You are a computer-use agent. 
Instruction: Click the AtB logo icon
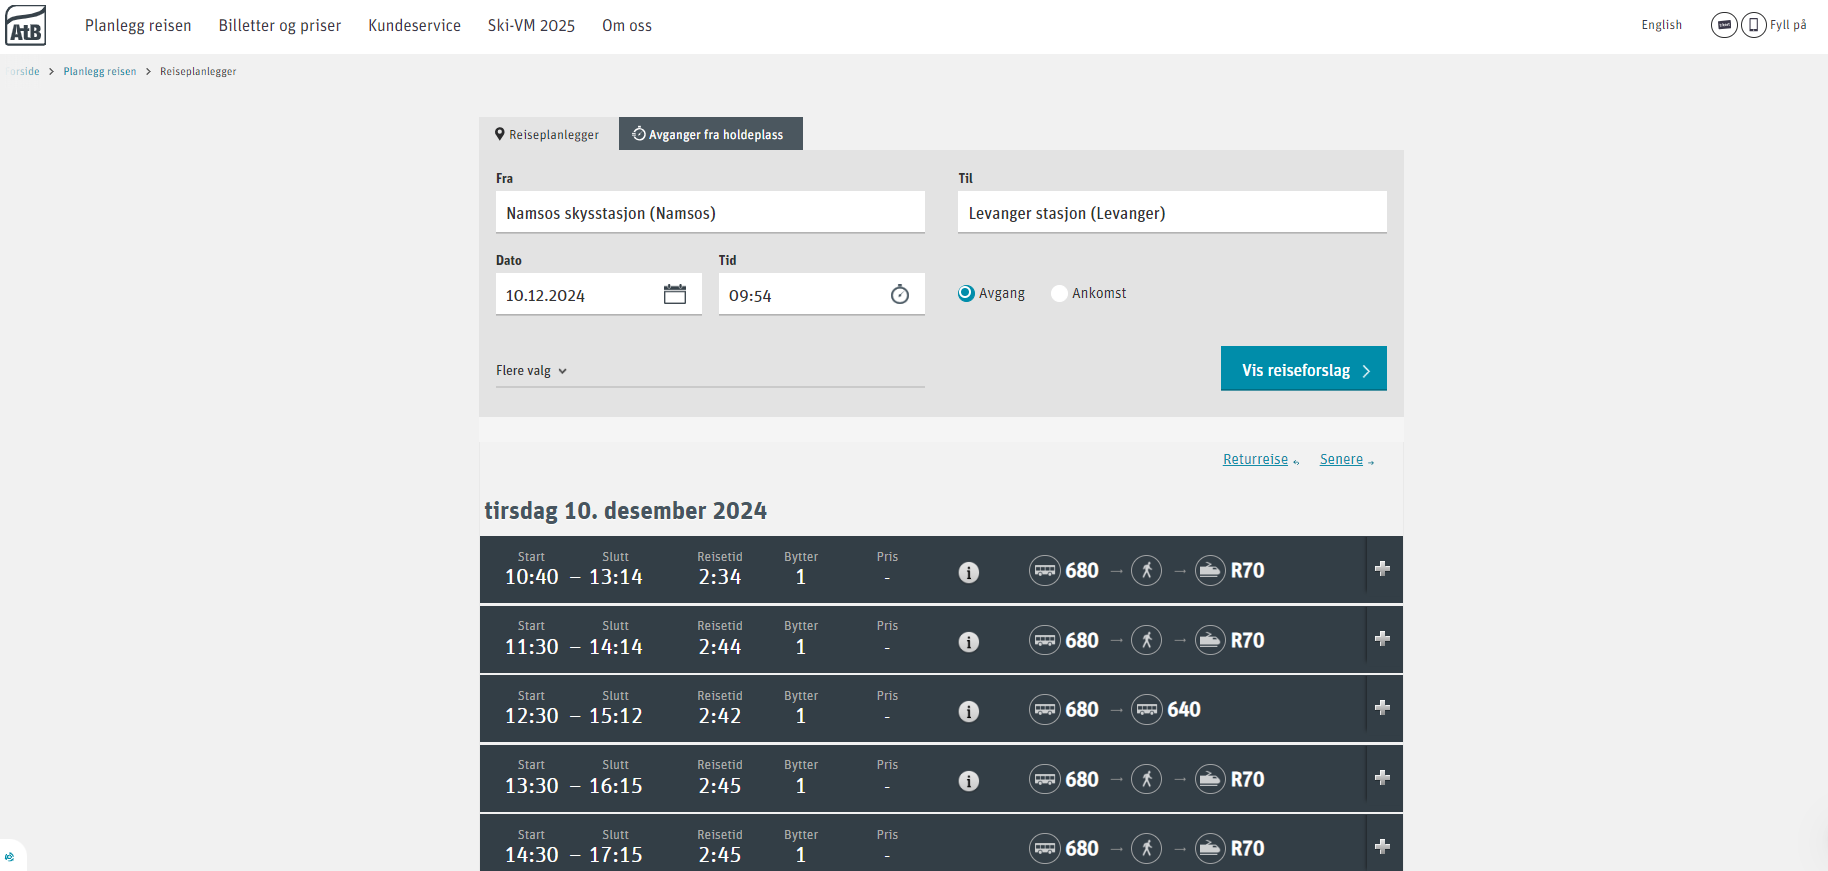point(26,26)
